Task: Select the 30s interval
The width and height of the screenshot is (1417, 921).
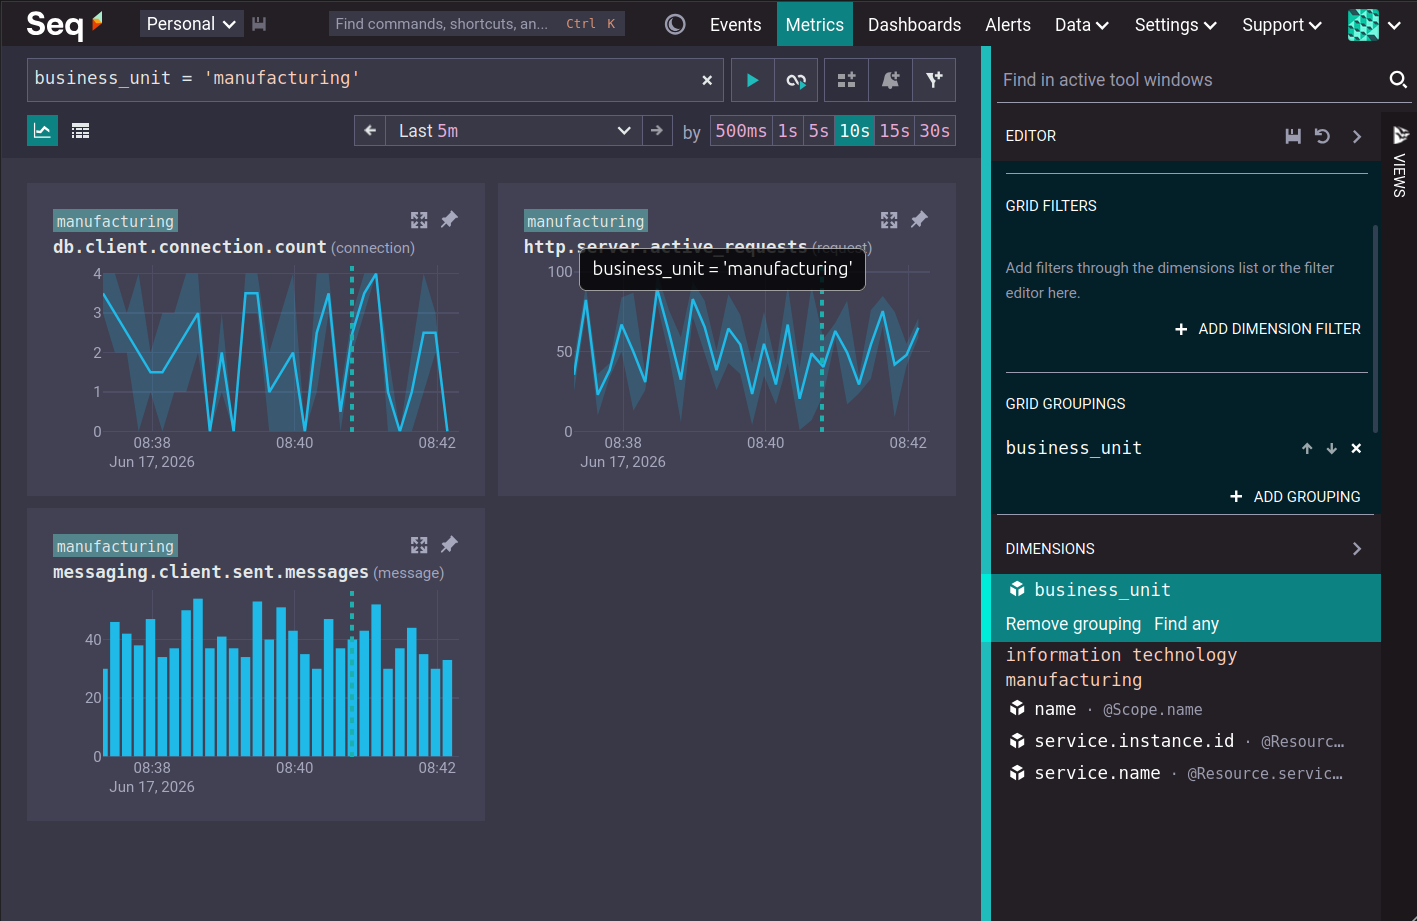Action: pyautogui.click(x=935, y=131)
